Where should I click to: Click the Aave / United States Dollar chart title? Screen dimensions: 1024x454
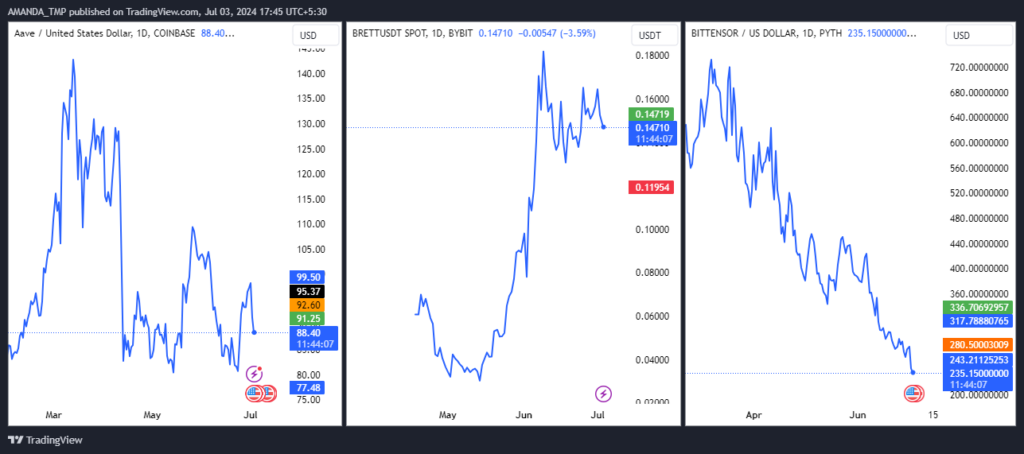click(104, 33)
